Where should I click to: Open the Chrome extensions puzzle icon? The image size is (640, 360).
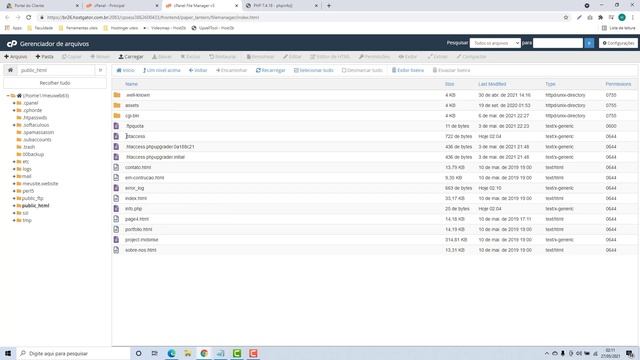pyautogui.click(x=600, y=17)
